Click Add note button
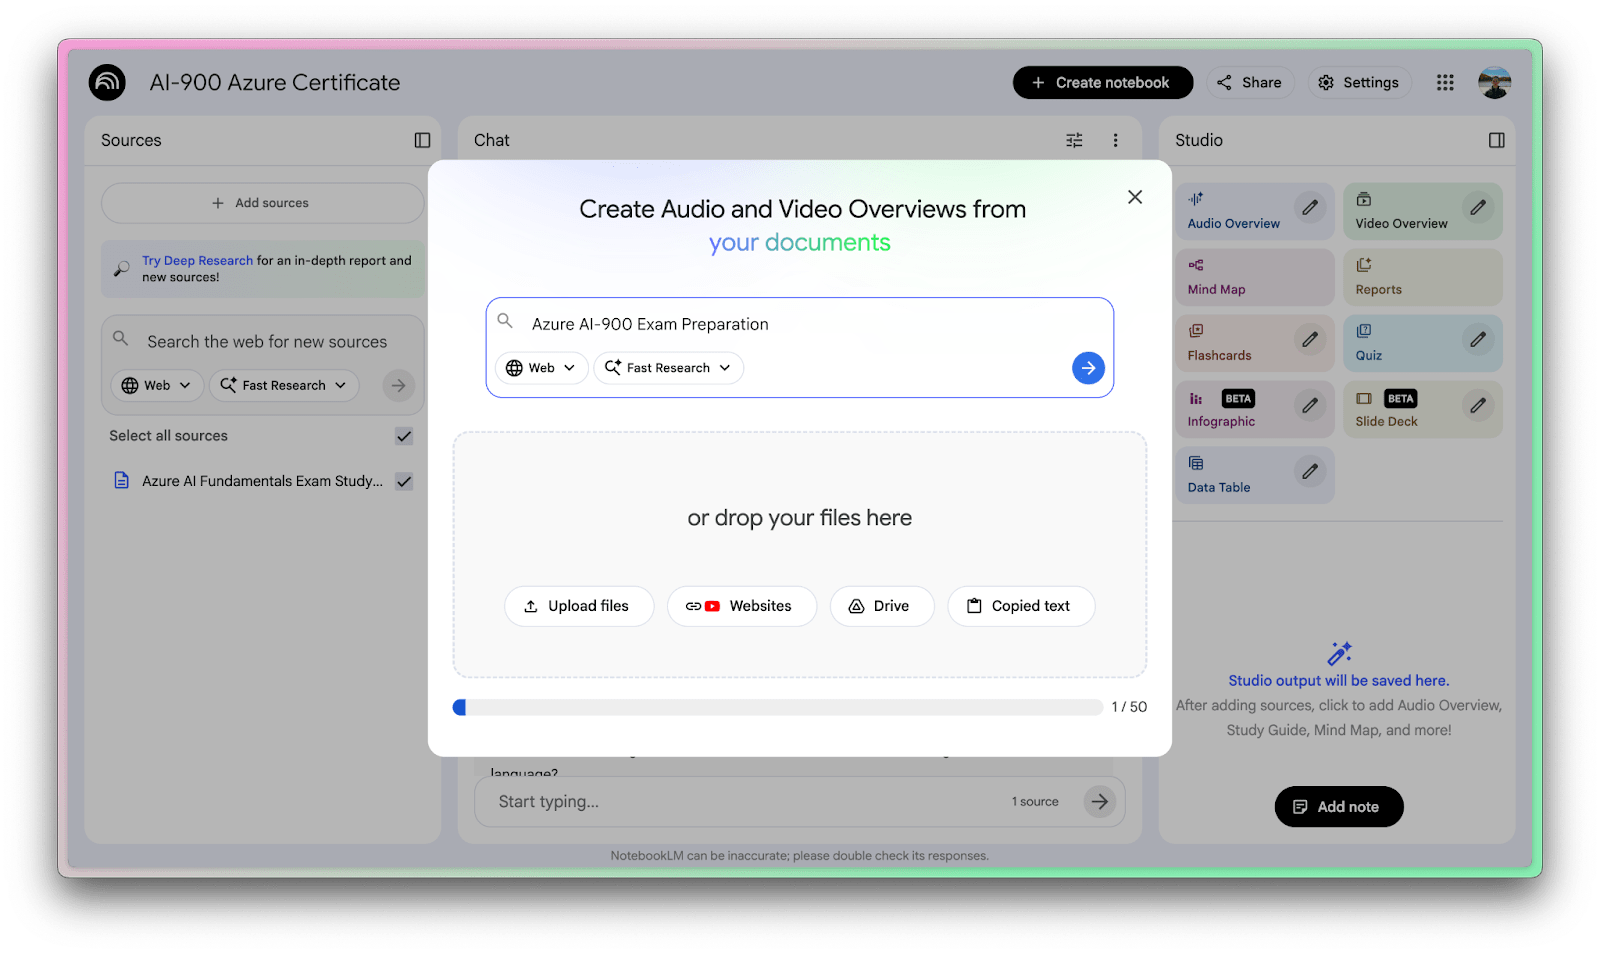 pyautogui.click(x=1338, y=807)
